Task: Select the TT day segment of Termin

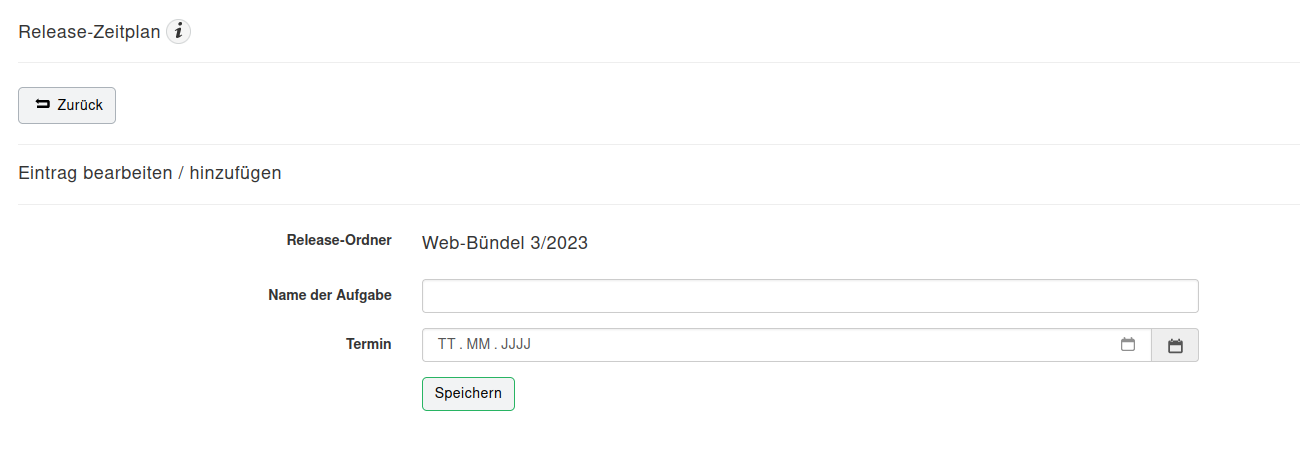Action: tap(446, 344)
